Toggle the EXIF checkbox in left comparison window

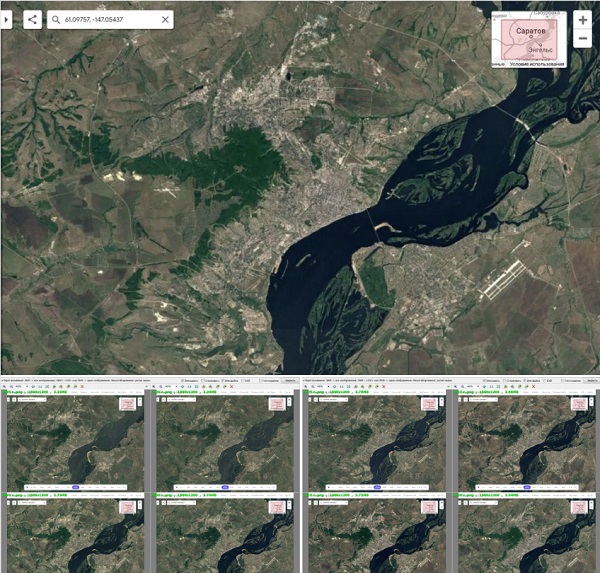243,380
